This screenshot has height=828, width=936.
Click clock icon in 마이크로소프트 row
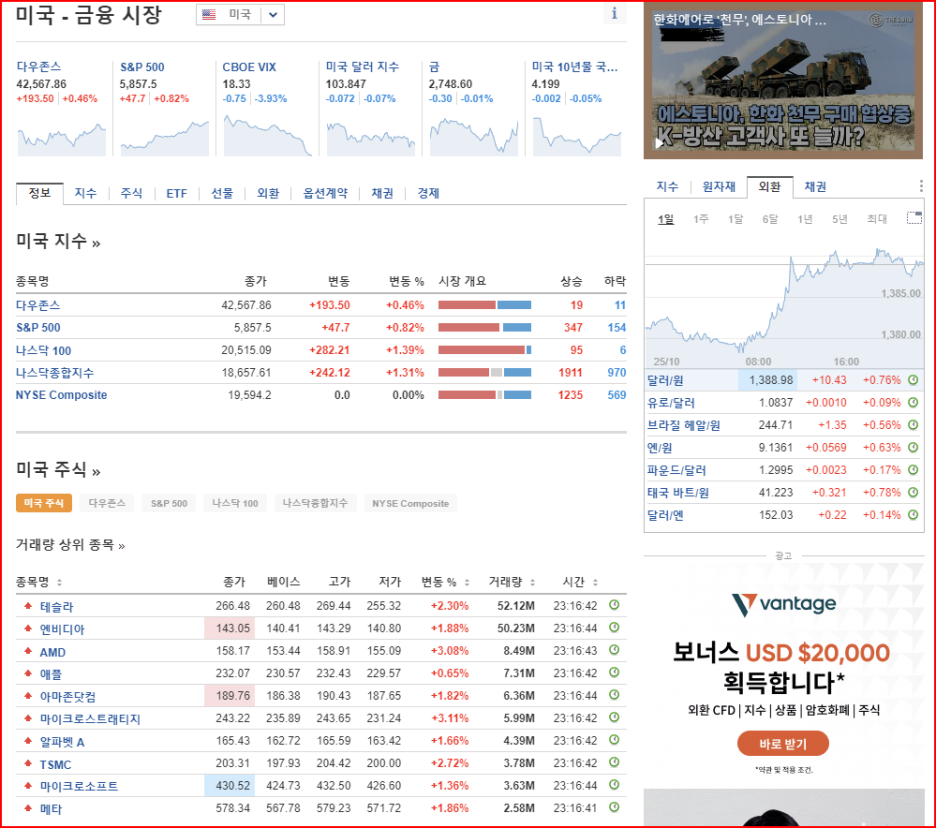point(614,785)
